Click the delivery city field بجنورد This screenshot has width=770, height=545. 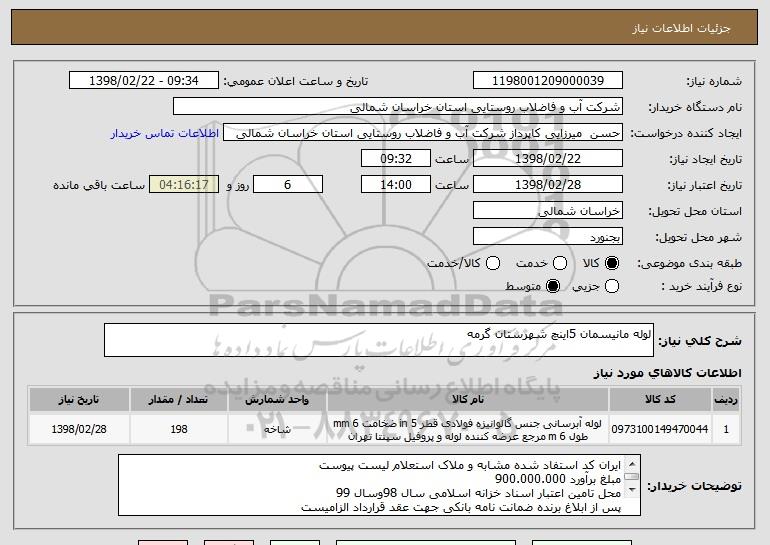tap(548, 237)
